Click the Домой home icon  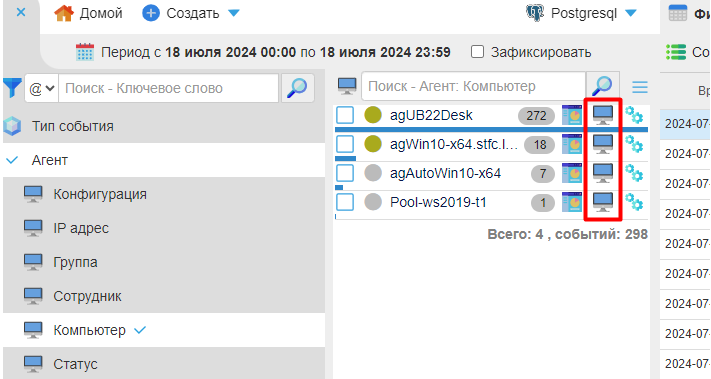coord(63,13)
